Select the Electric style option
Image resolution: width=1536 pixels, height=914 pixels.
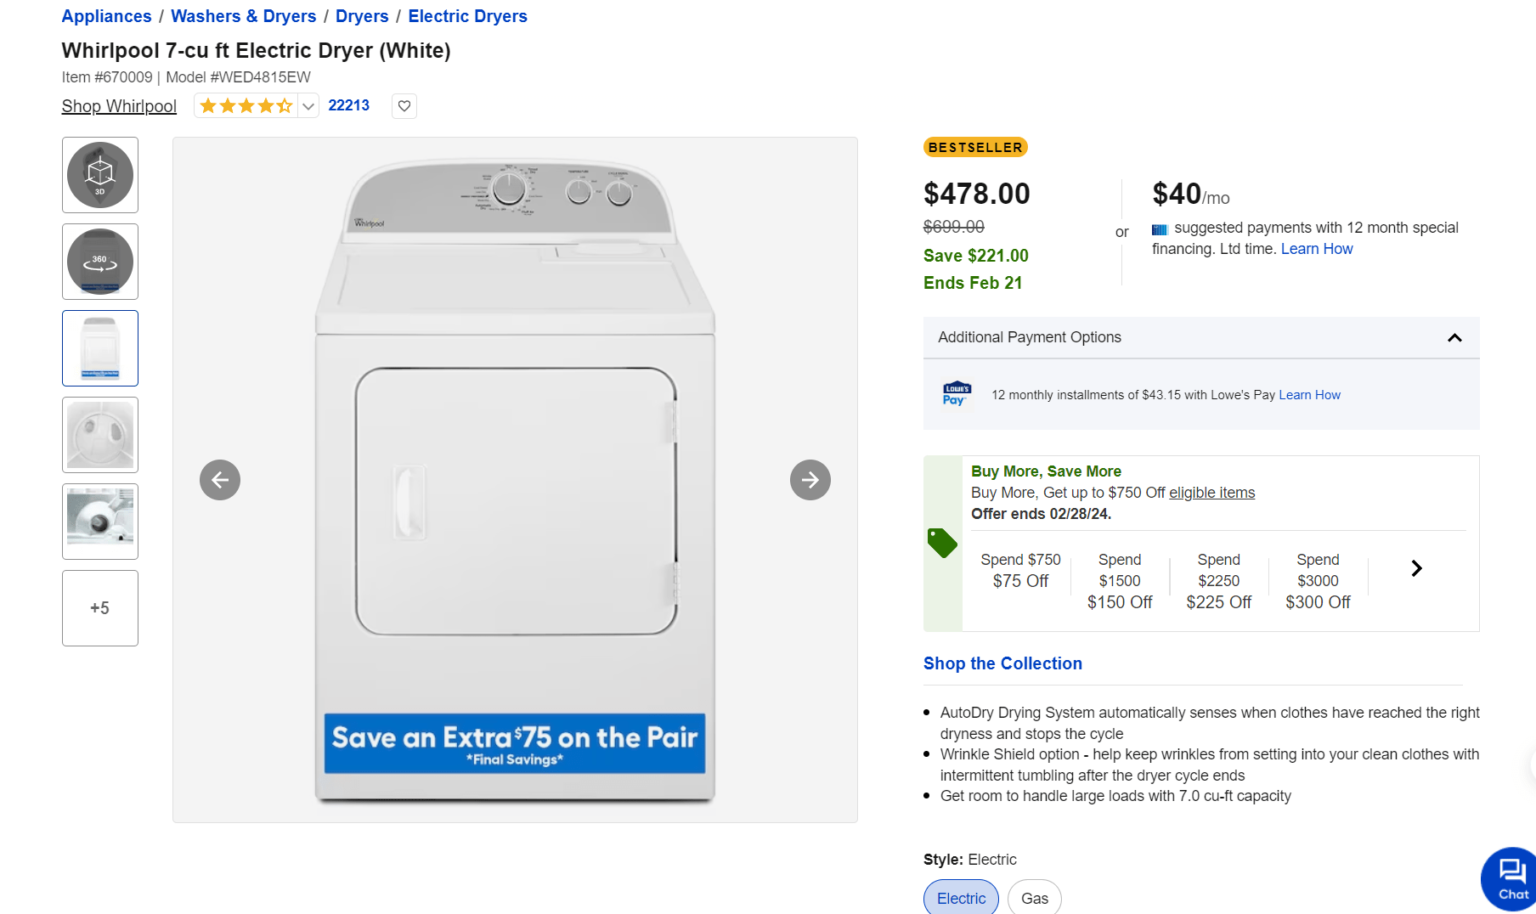pos(961,897)
